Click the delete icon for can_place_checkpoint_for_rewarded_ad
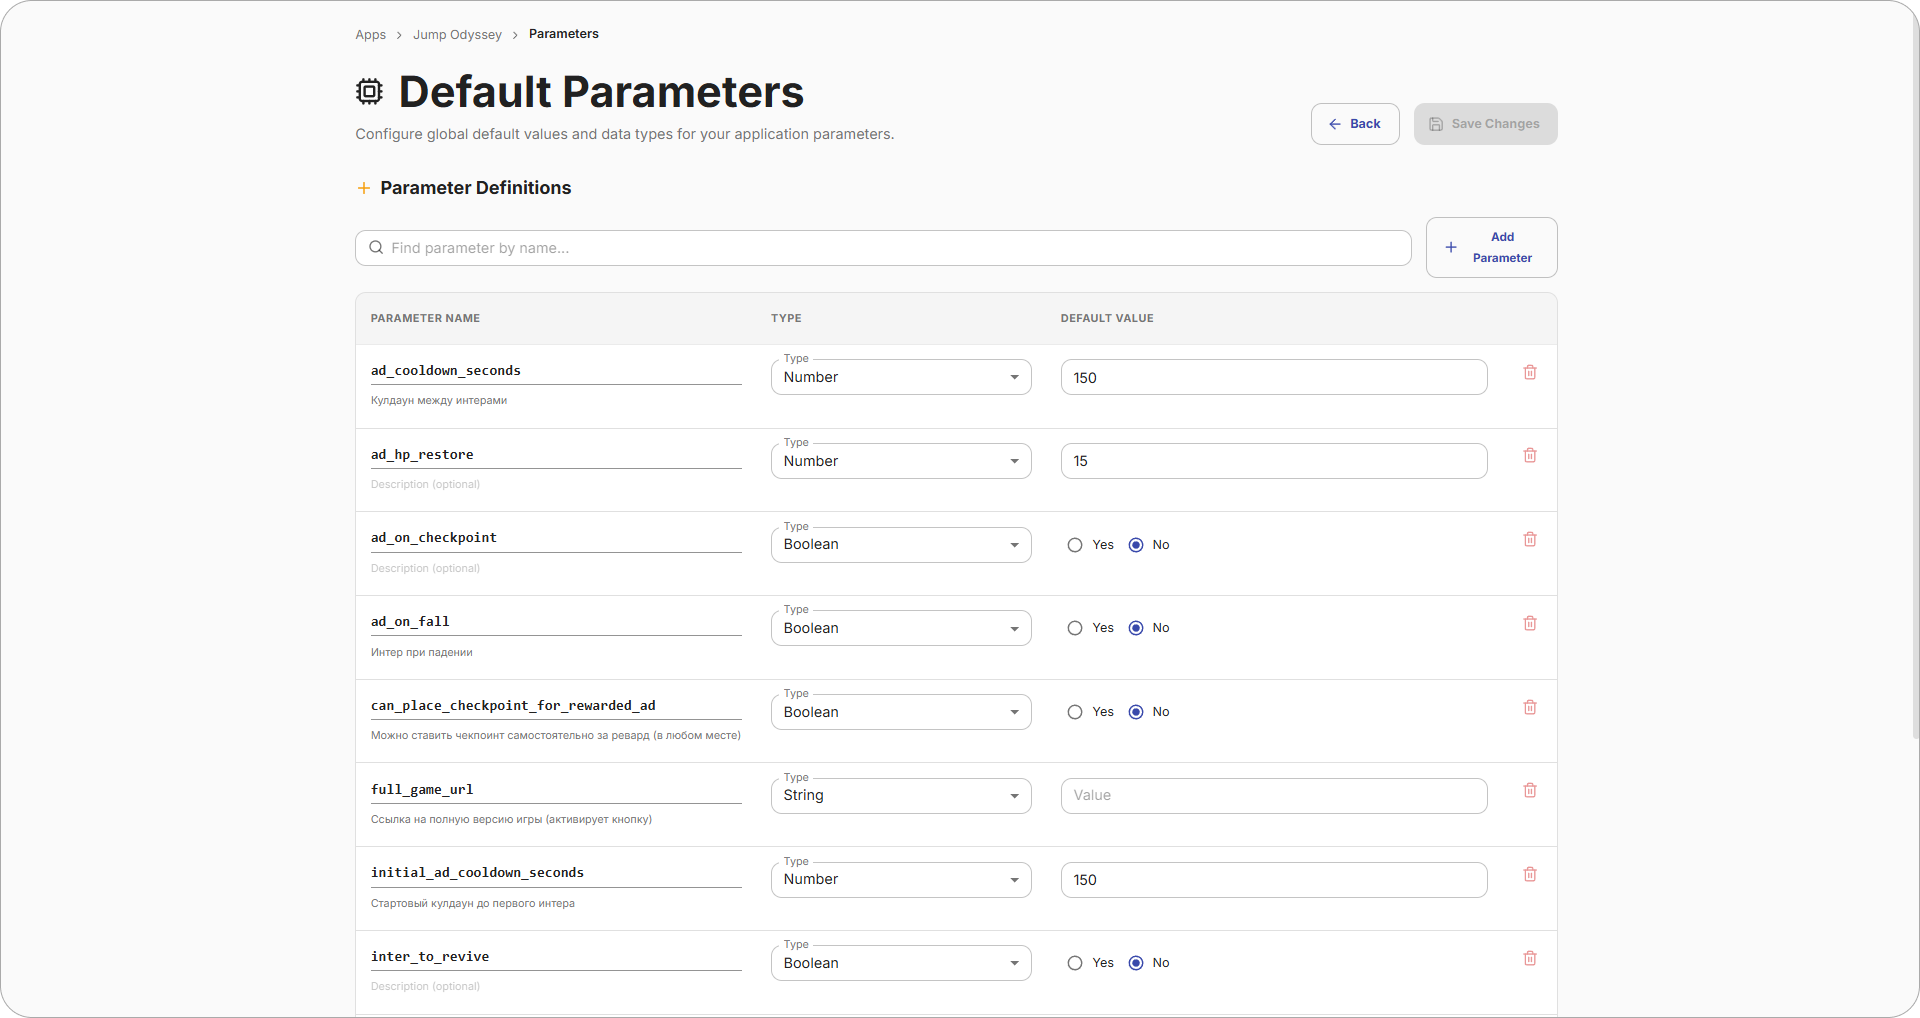 (x=1530, y=706)
